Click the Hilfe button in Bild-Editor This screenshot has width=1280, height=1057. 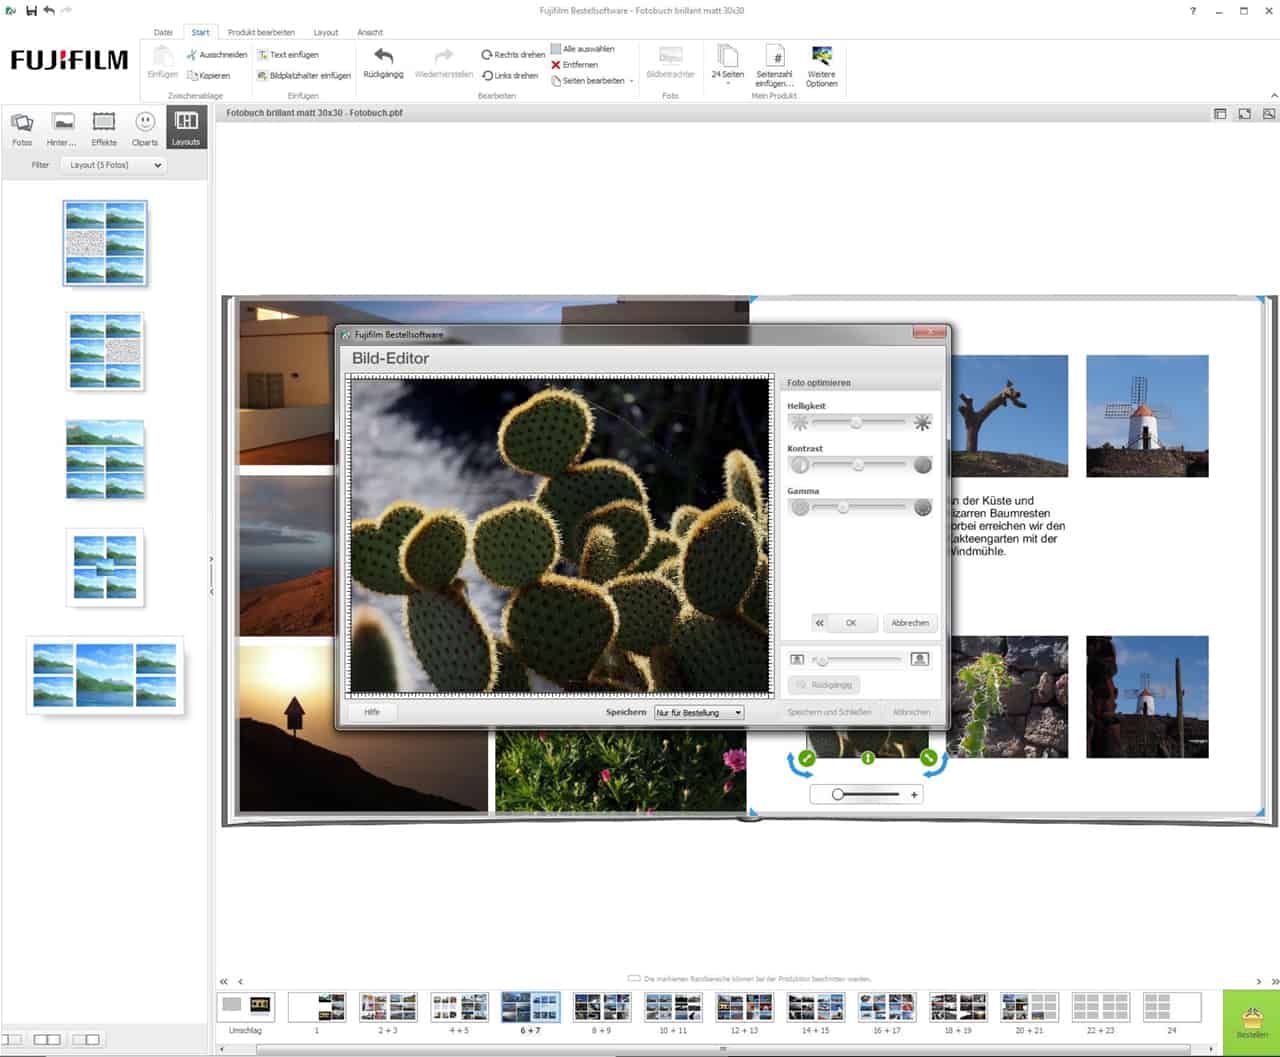click(x=372, y=712)
